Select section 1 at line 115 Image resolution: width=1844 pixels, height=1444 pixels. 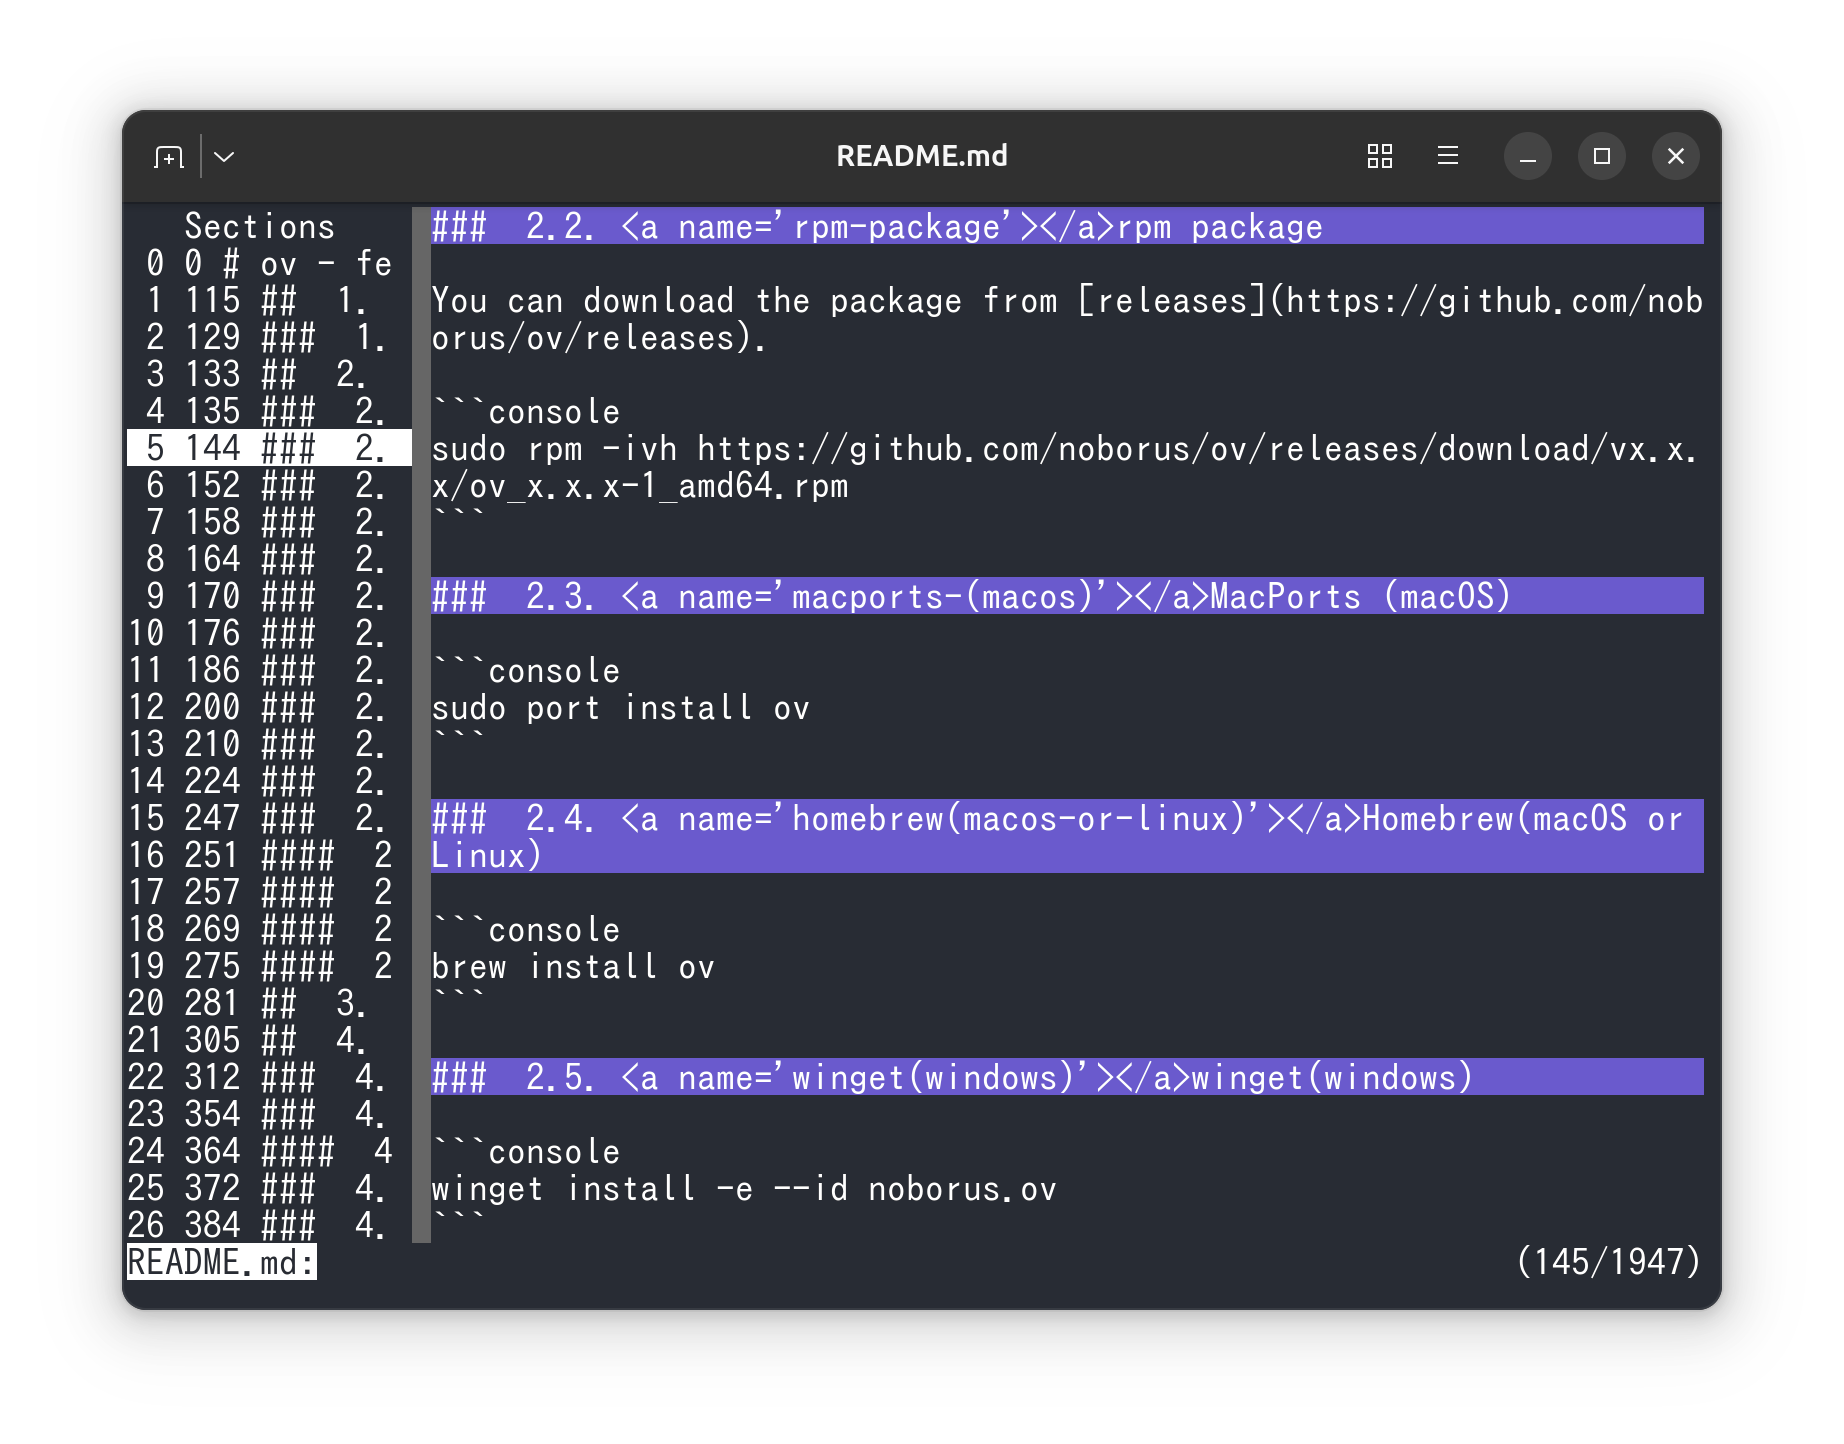click(269, 300)
